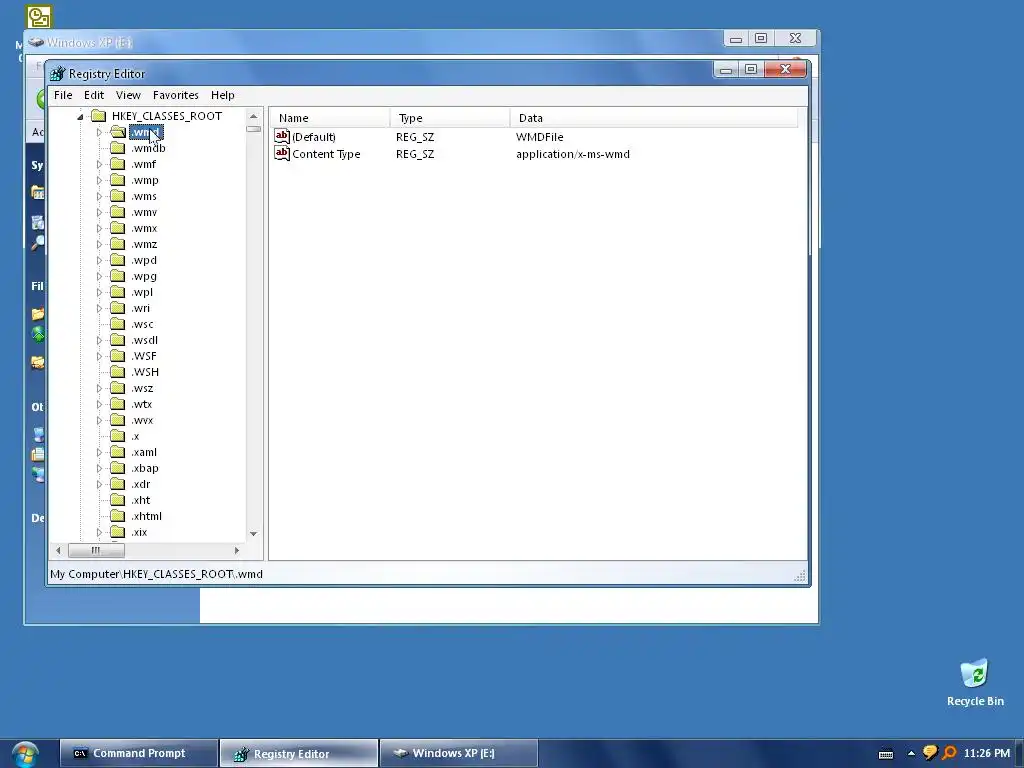Expand the .wmz key
The image size is (1024, 768).
[x=99, y=244]
